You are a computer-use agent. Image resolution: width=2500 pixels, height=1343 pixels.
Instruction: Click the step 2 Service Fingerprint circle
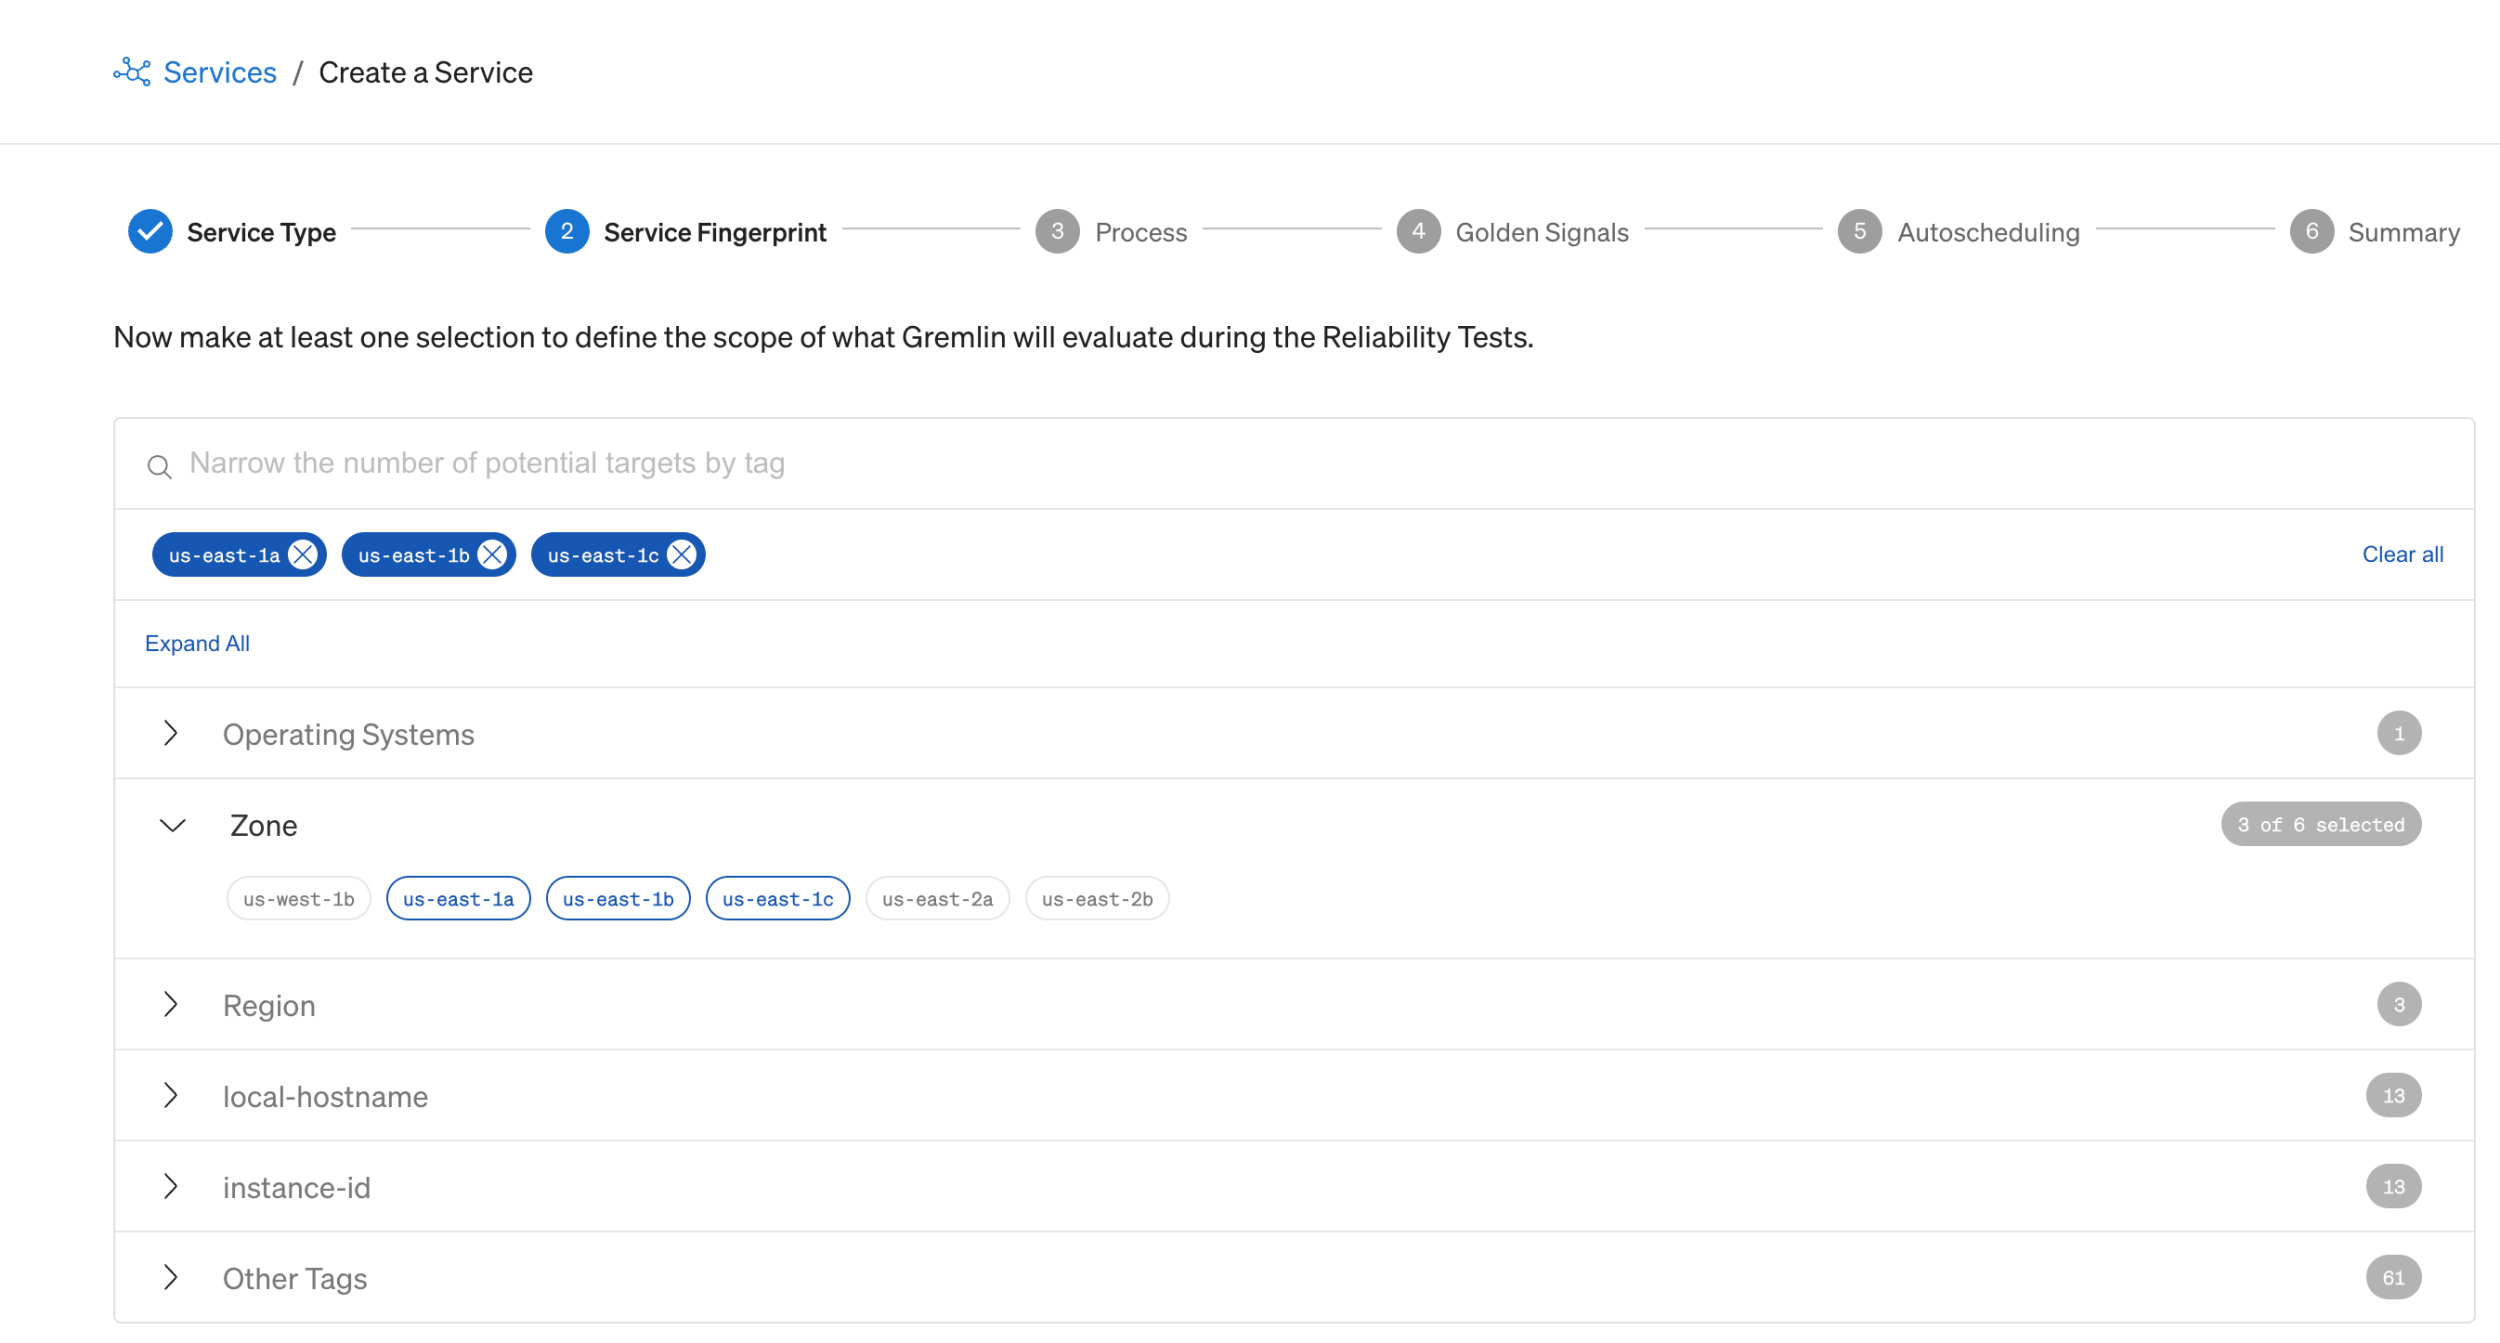click(566, 231)
